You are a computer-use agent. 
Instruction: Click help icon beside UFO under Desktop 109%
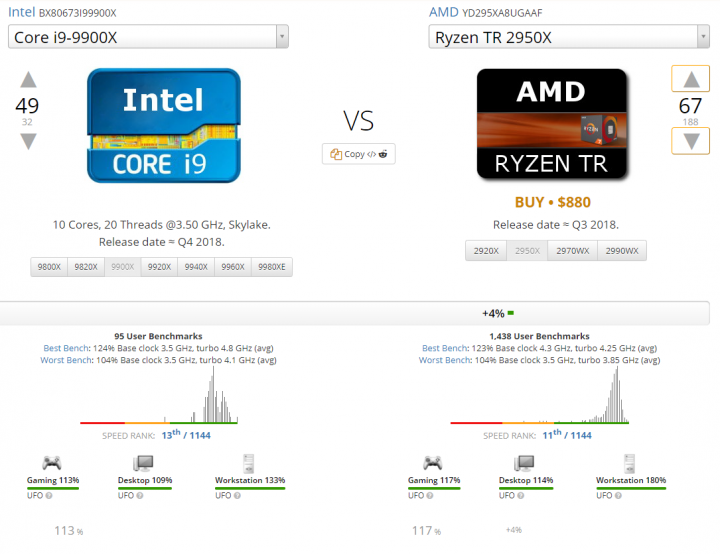click(x=140, y=496)
